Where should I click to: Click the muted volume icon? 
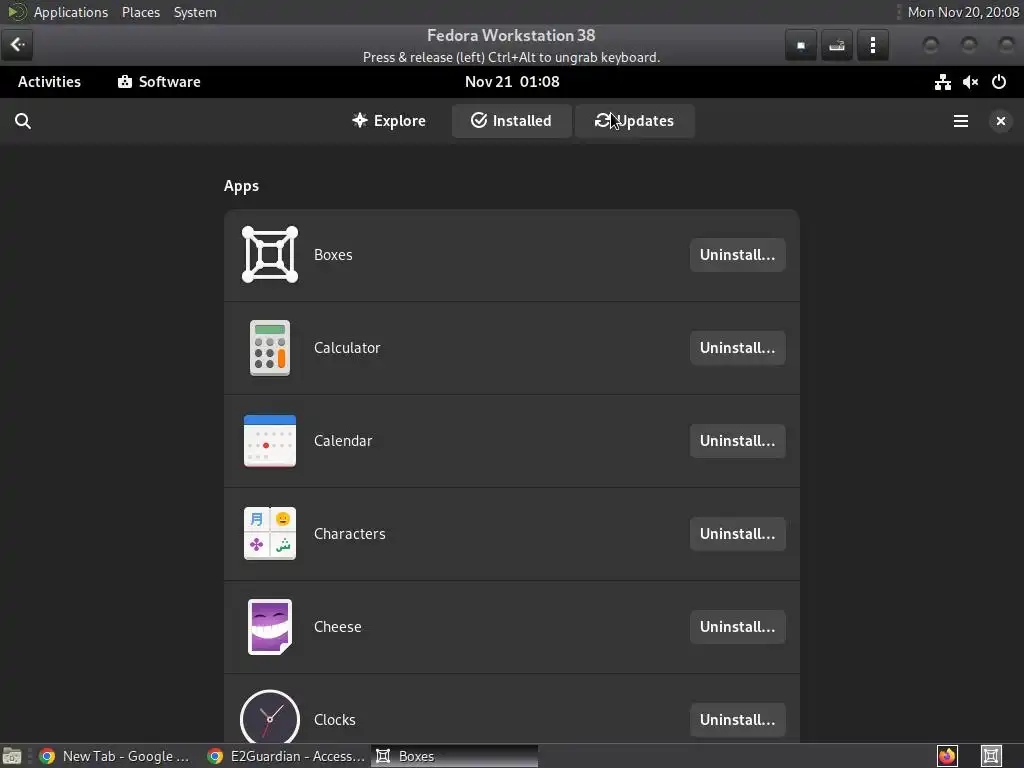tap(970, 82)
